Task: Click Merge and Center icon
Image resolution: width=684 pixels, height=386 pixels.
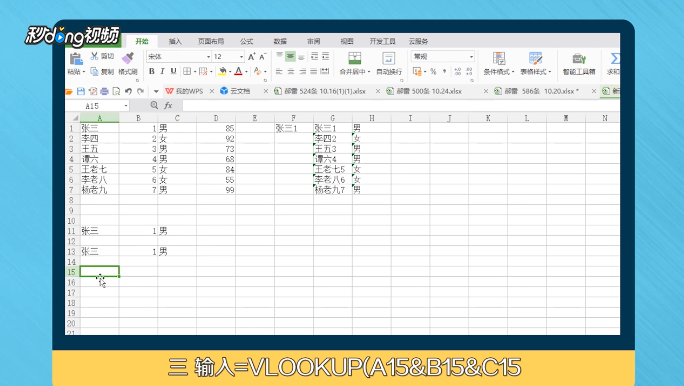Action: (355, 58)
